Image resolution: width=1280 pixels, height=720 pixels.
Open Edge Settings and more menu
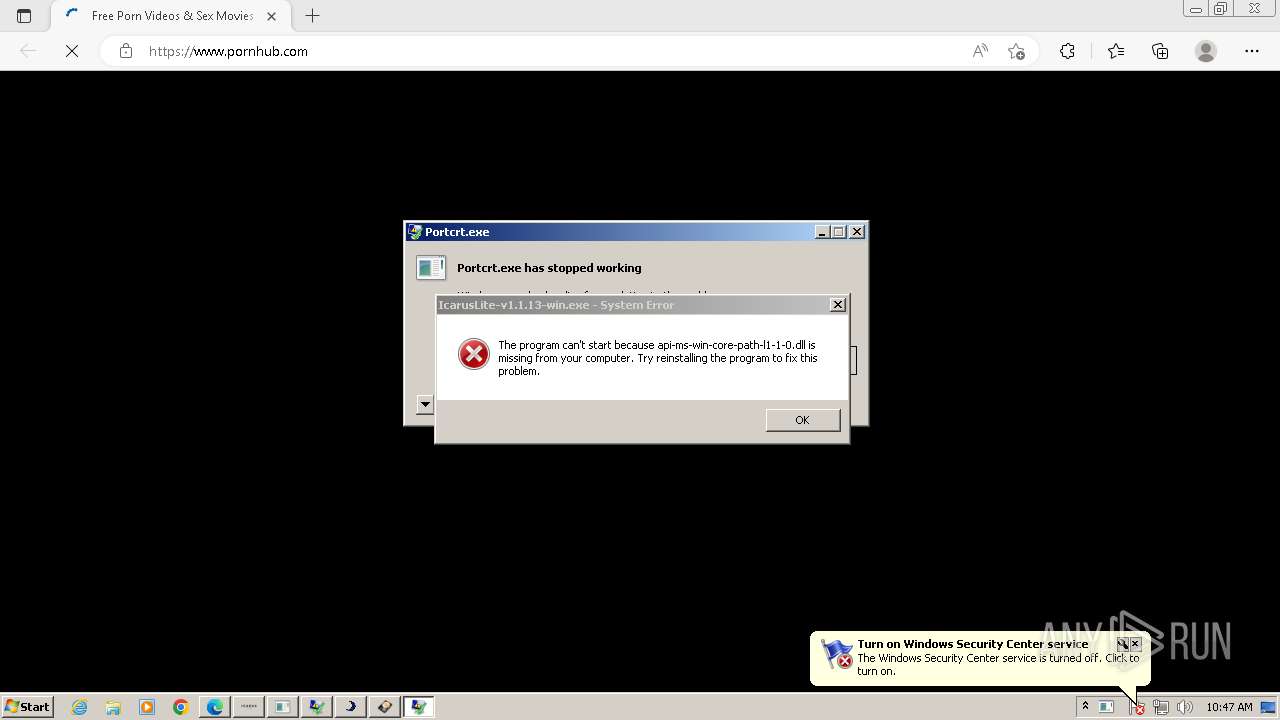pyautogui.click(x=1252, y=51)
